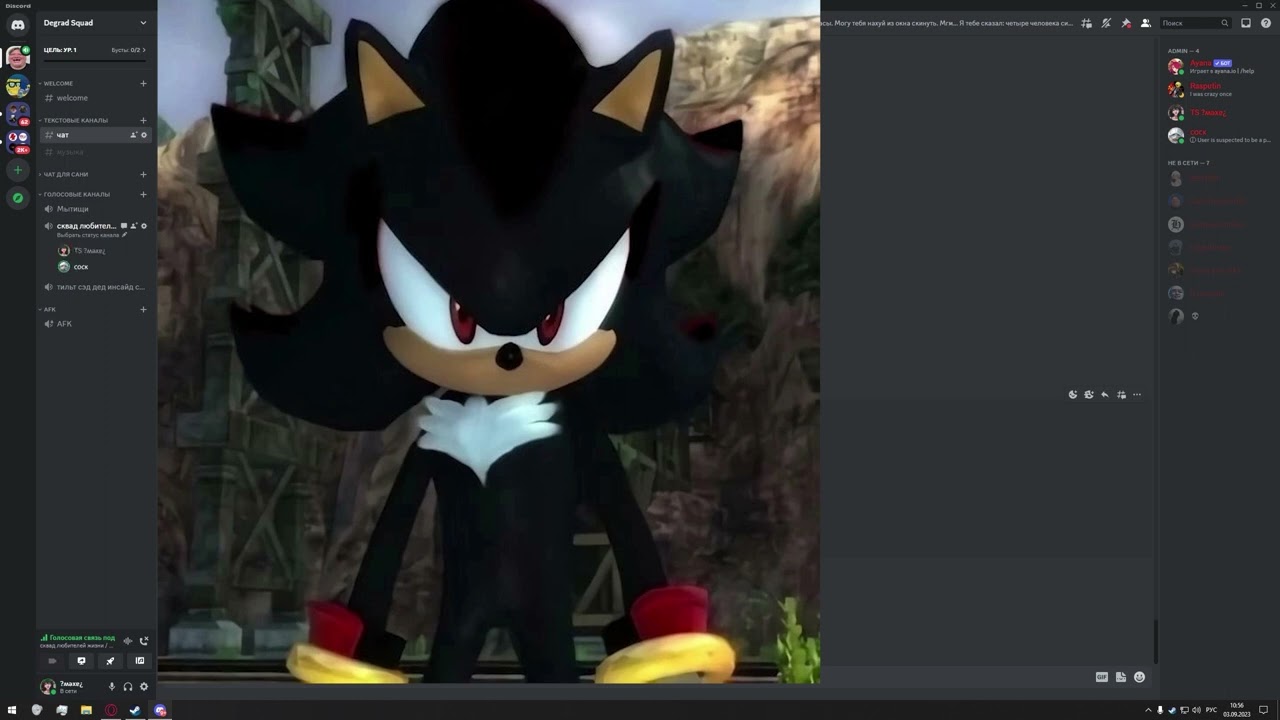Image resolution: width=1280 pixels, height=720 pixels.
Task: Collapse the ГОЛОСОВЫЕ КАНАЛЫ category
Action: point(74,194)
